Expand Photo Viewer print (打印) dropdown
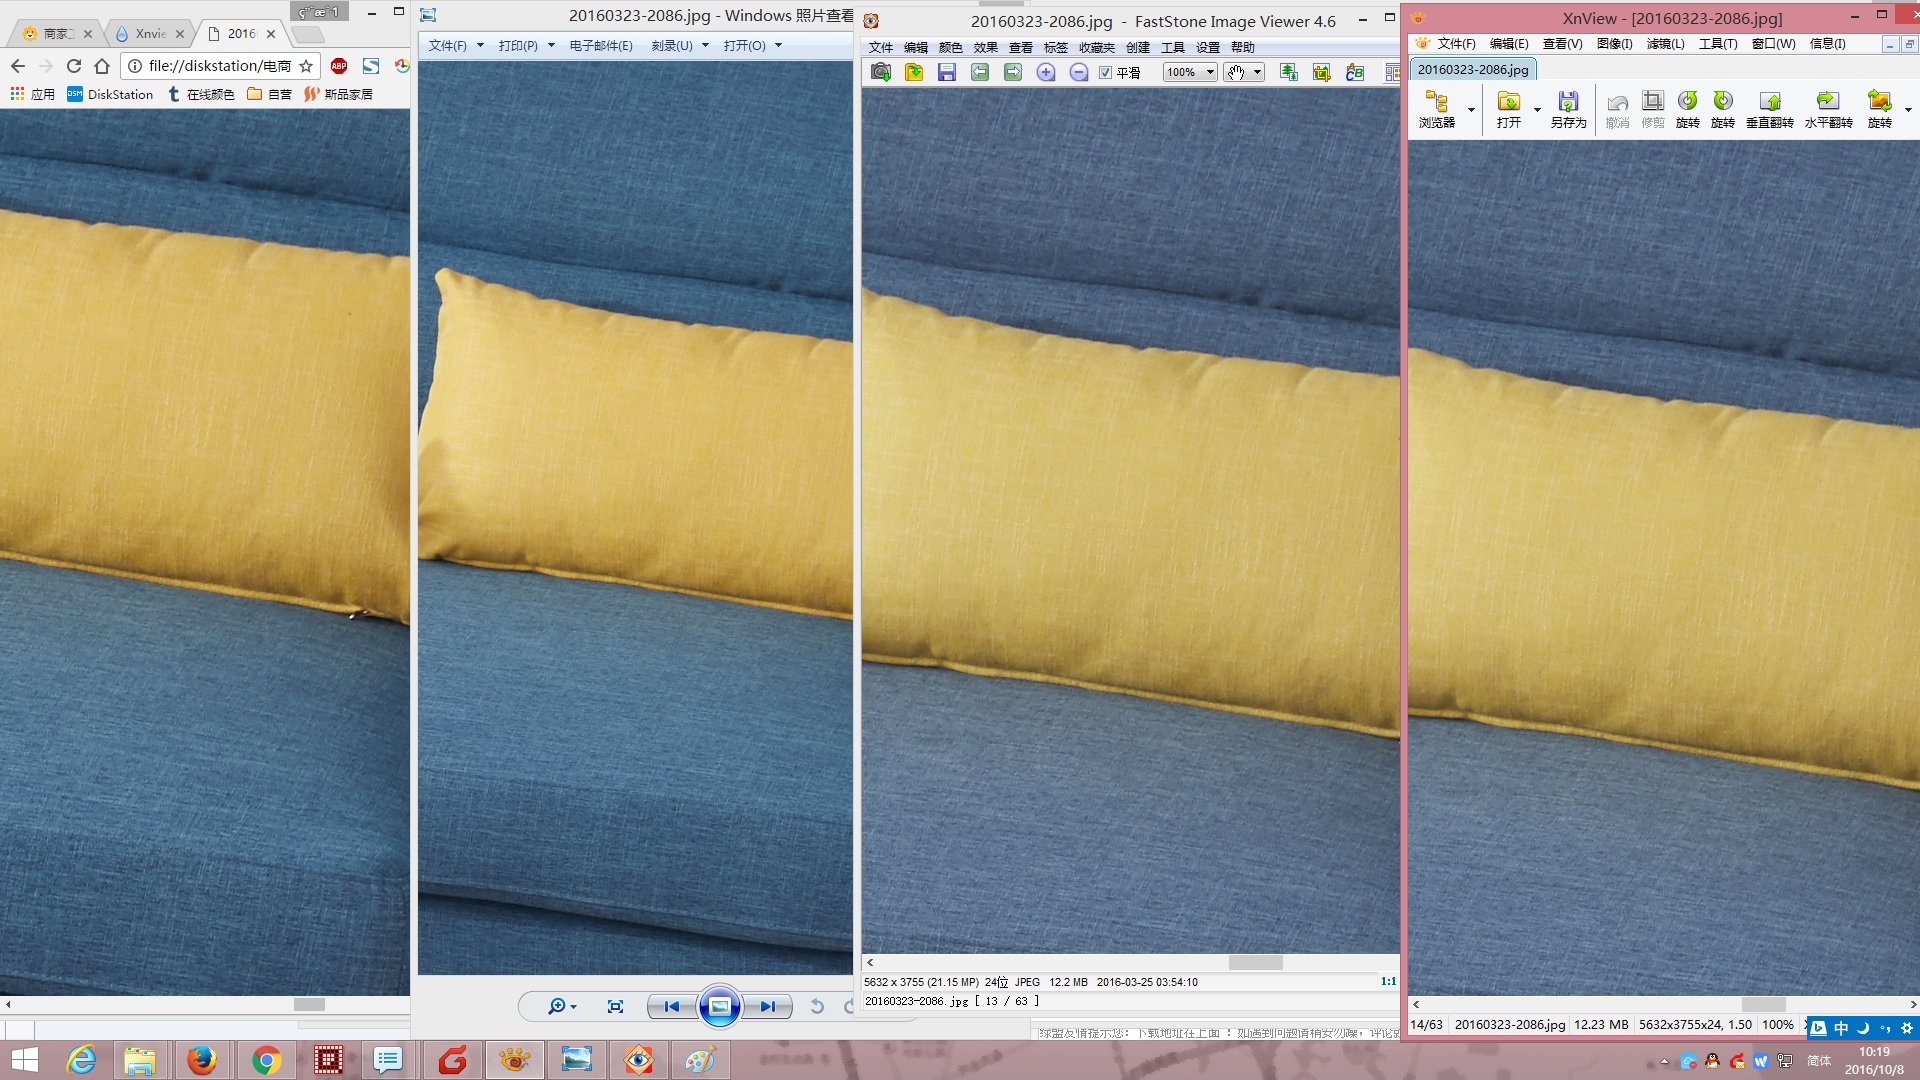1920x1080 pixels. click(x=551, y=45)
